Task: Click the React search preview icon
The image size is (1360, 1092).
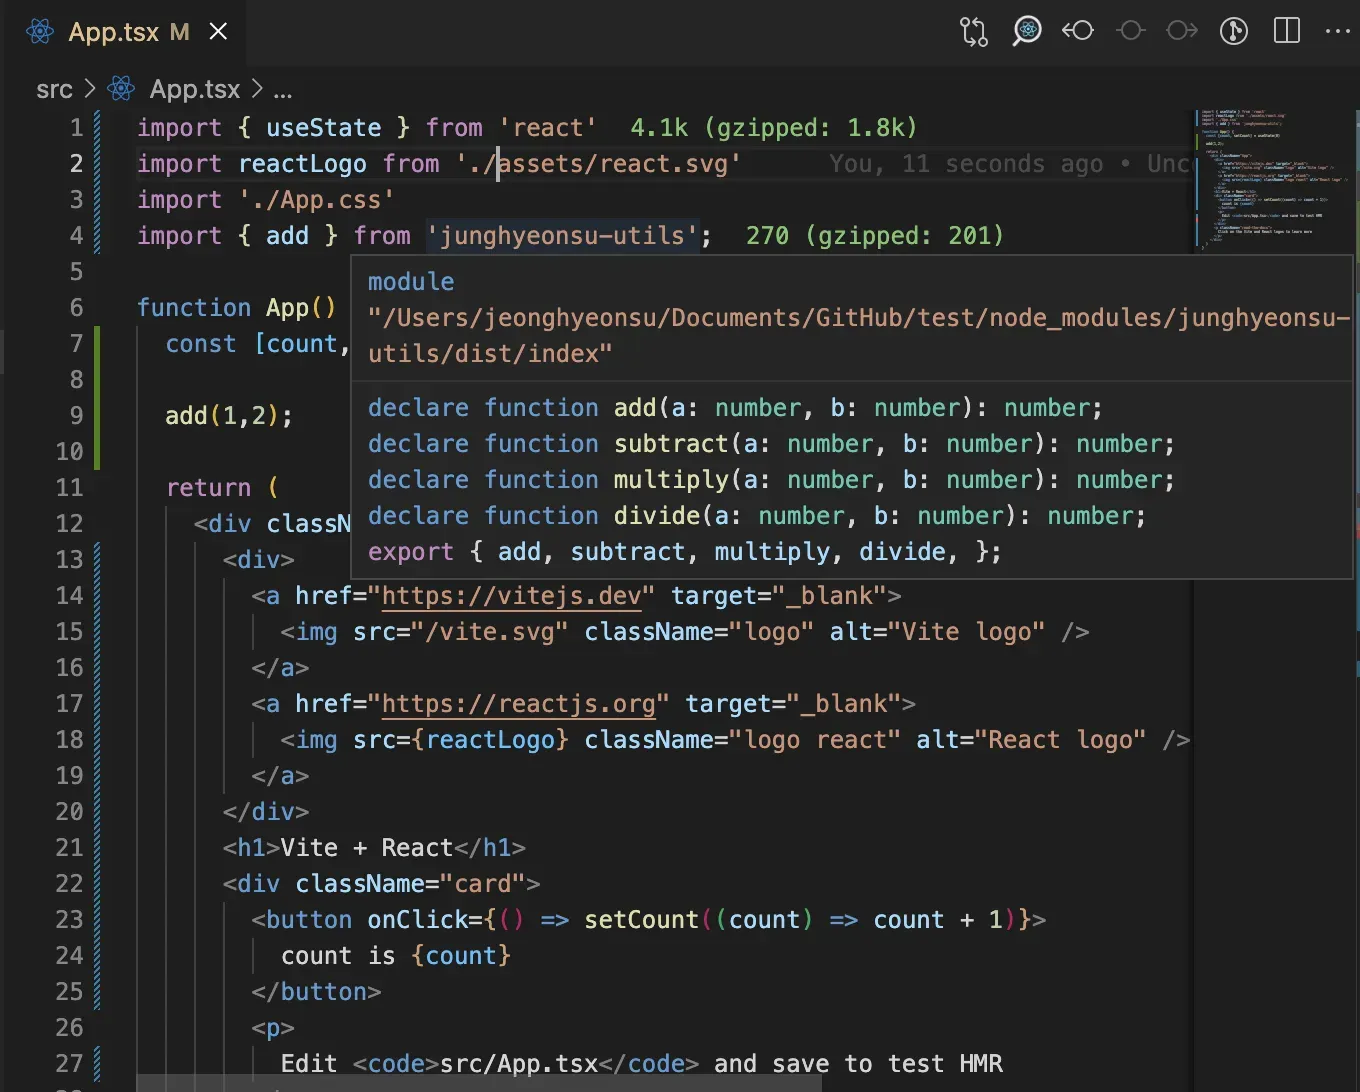Action: [1026, 32]
